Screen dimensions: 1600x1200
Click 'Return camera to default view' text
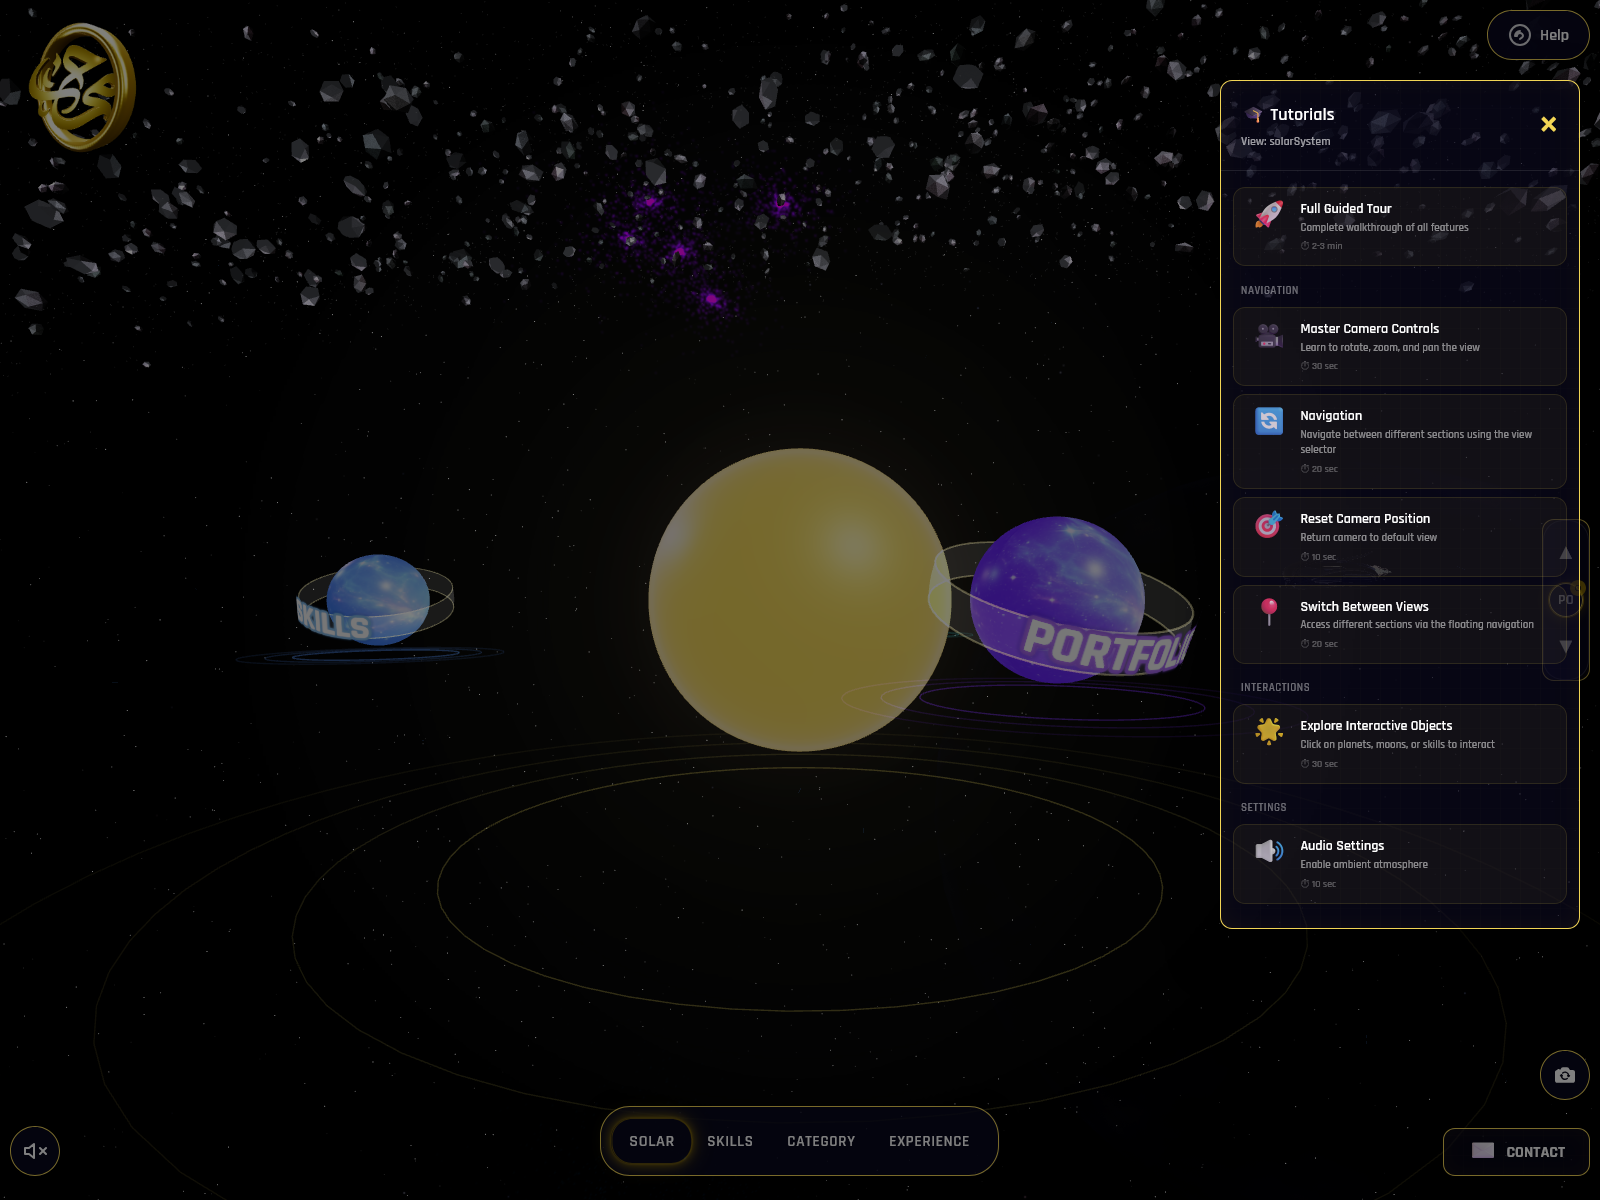click(x=1368, y=537)
